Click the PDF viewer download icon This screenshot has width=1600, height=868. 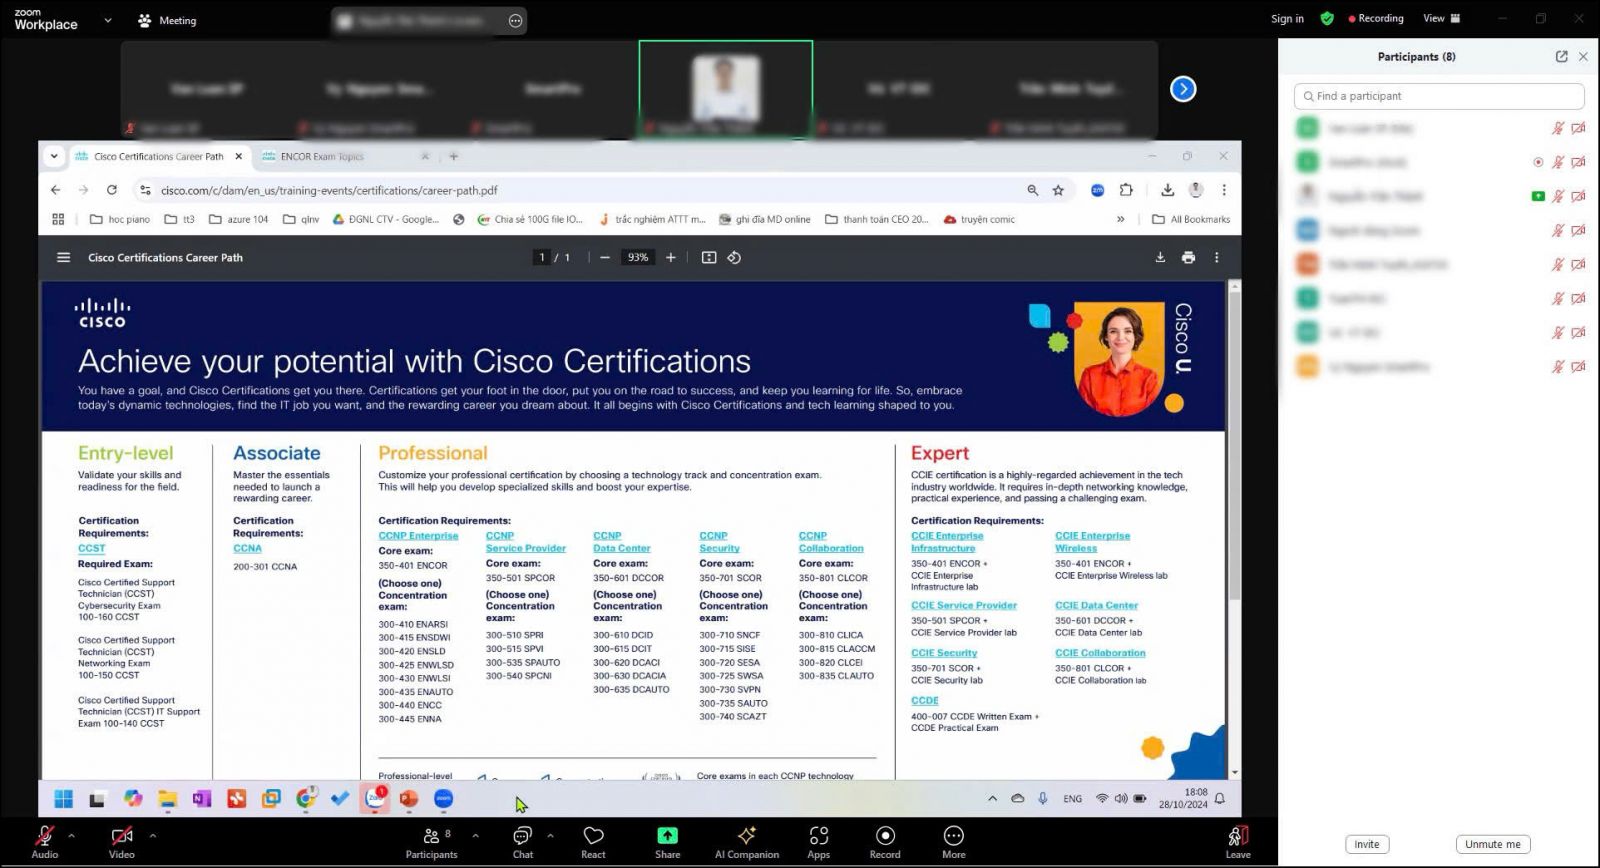[x=1160, y=257]
